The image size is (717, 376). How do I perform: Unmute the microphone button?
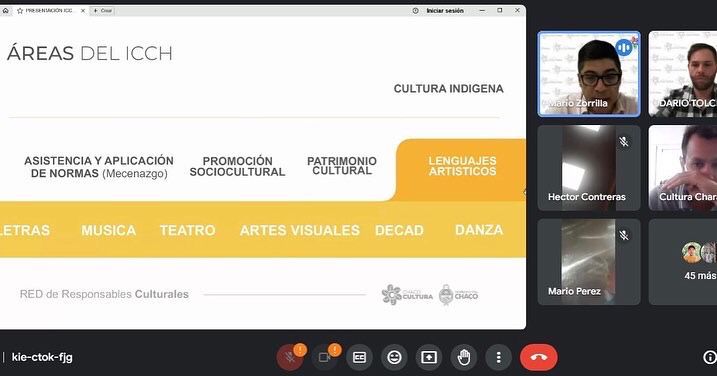tap(289, 357)
